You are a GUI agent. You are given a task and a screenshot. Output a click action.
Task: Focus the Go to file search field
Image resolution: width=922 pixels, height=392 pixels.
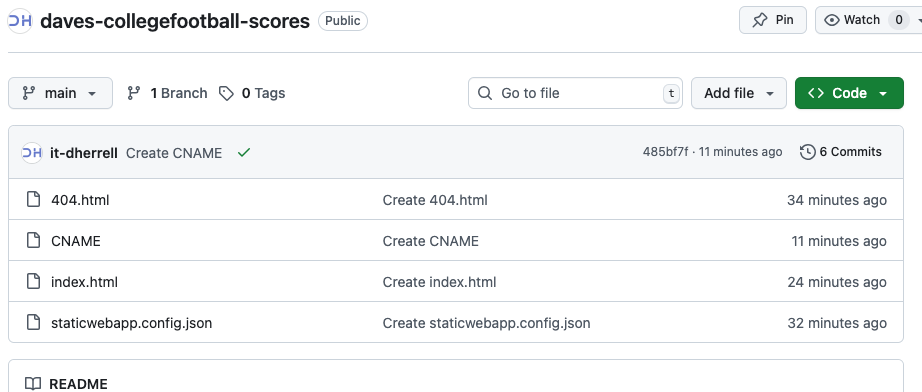tap(575, 93)
